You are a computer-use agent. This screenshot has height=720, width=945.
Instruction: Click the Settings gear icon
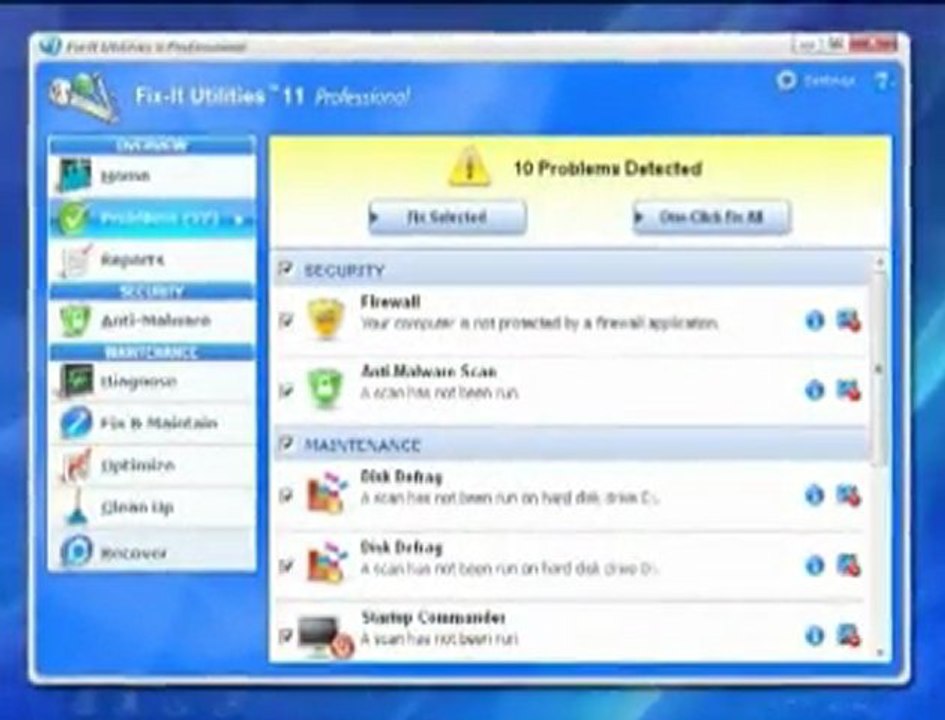[786, 81]
